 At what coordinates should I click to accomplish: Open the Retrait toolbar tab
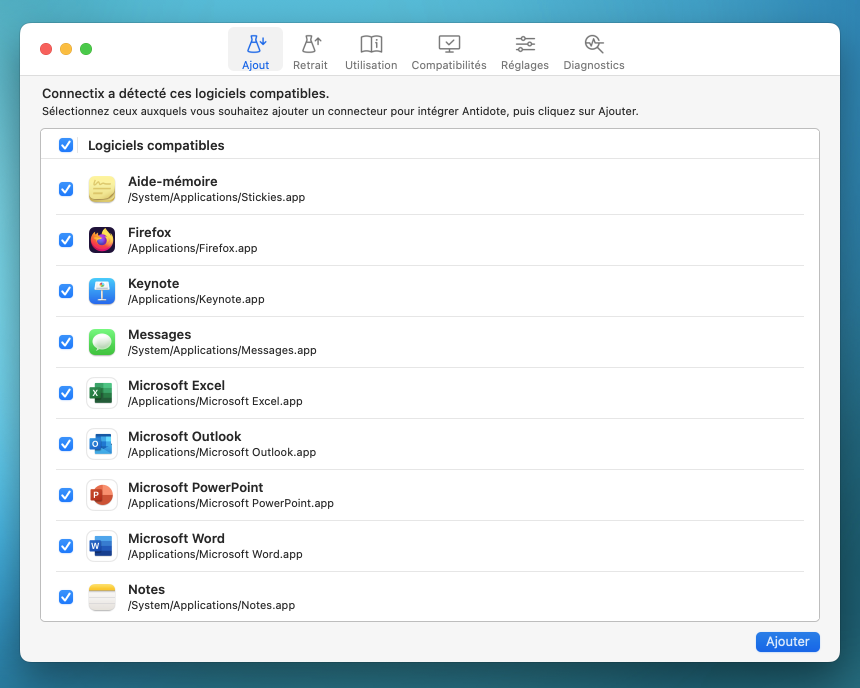click(x=310, y=51)
